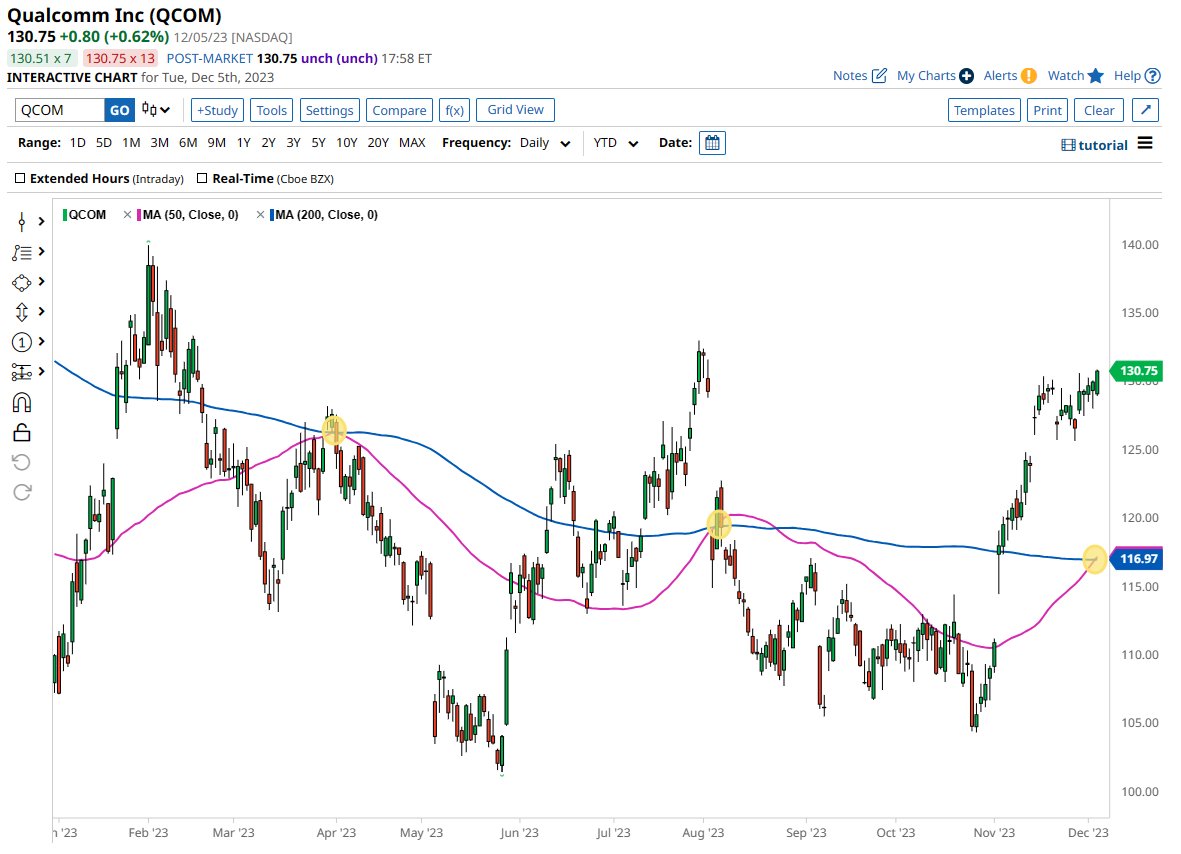Open the shapes drawing tool icon
The image size is (1181, 854).
click(22, 282)
